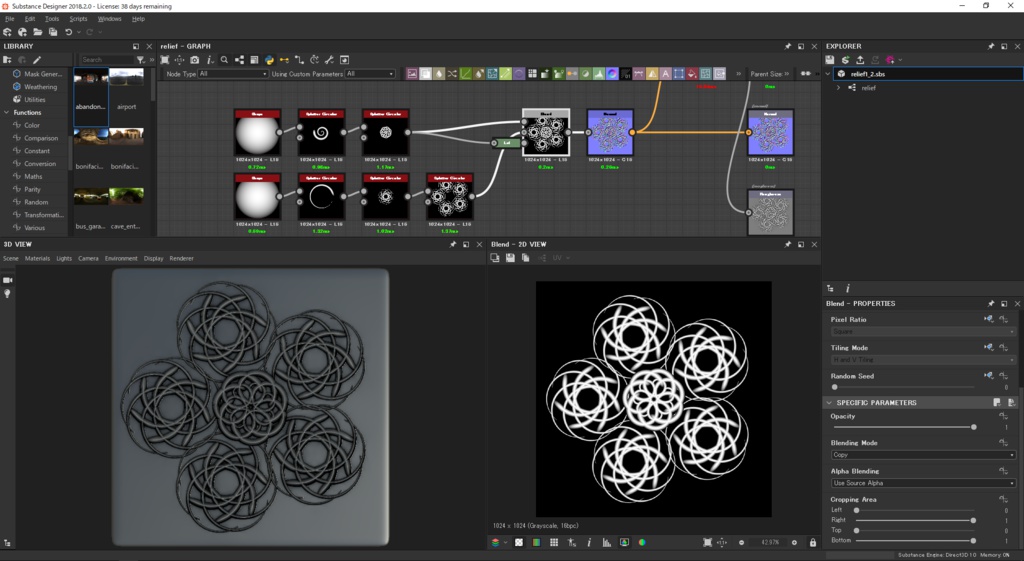
Task: Click the light bulb icon in 3D view
Action: 8,294
